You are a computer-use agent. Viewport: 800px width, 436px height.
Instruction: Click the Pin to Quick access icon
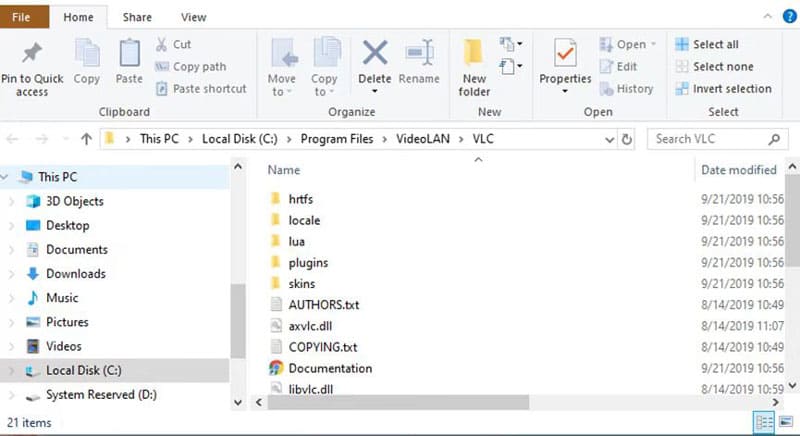click(x=32, y=53)
